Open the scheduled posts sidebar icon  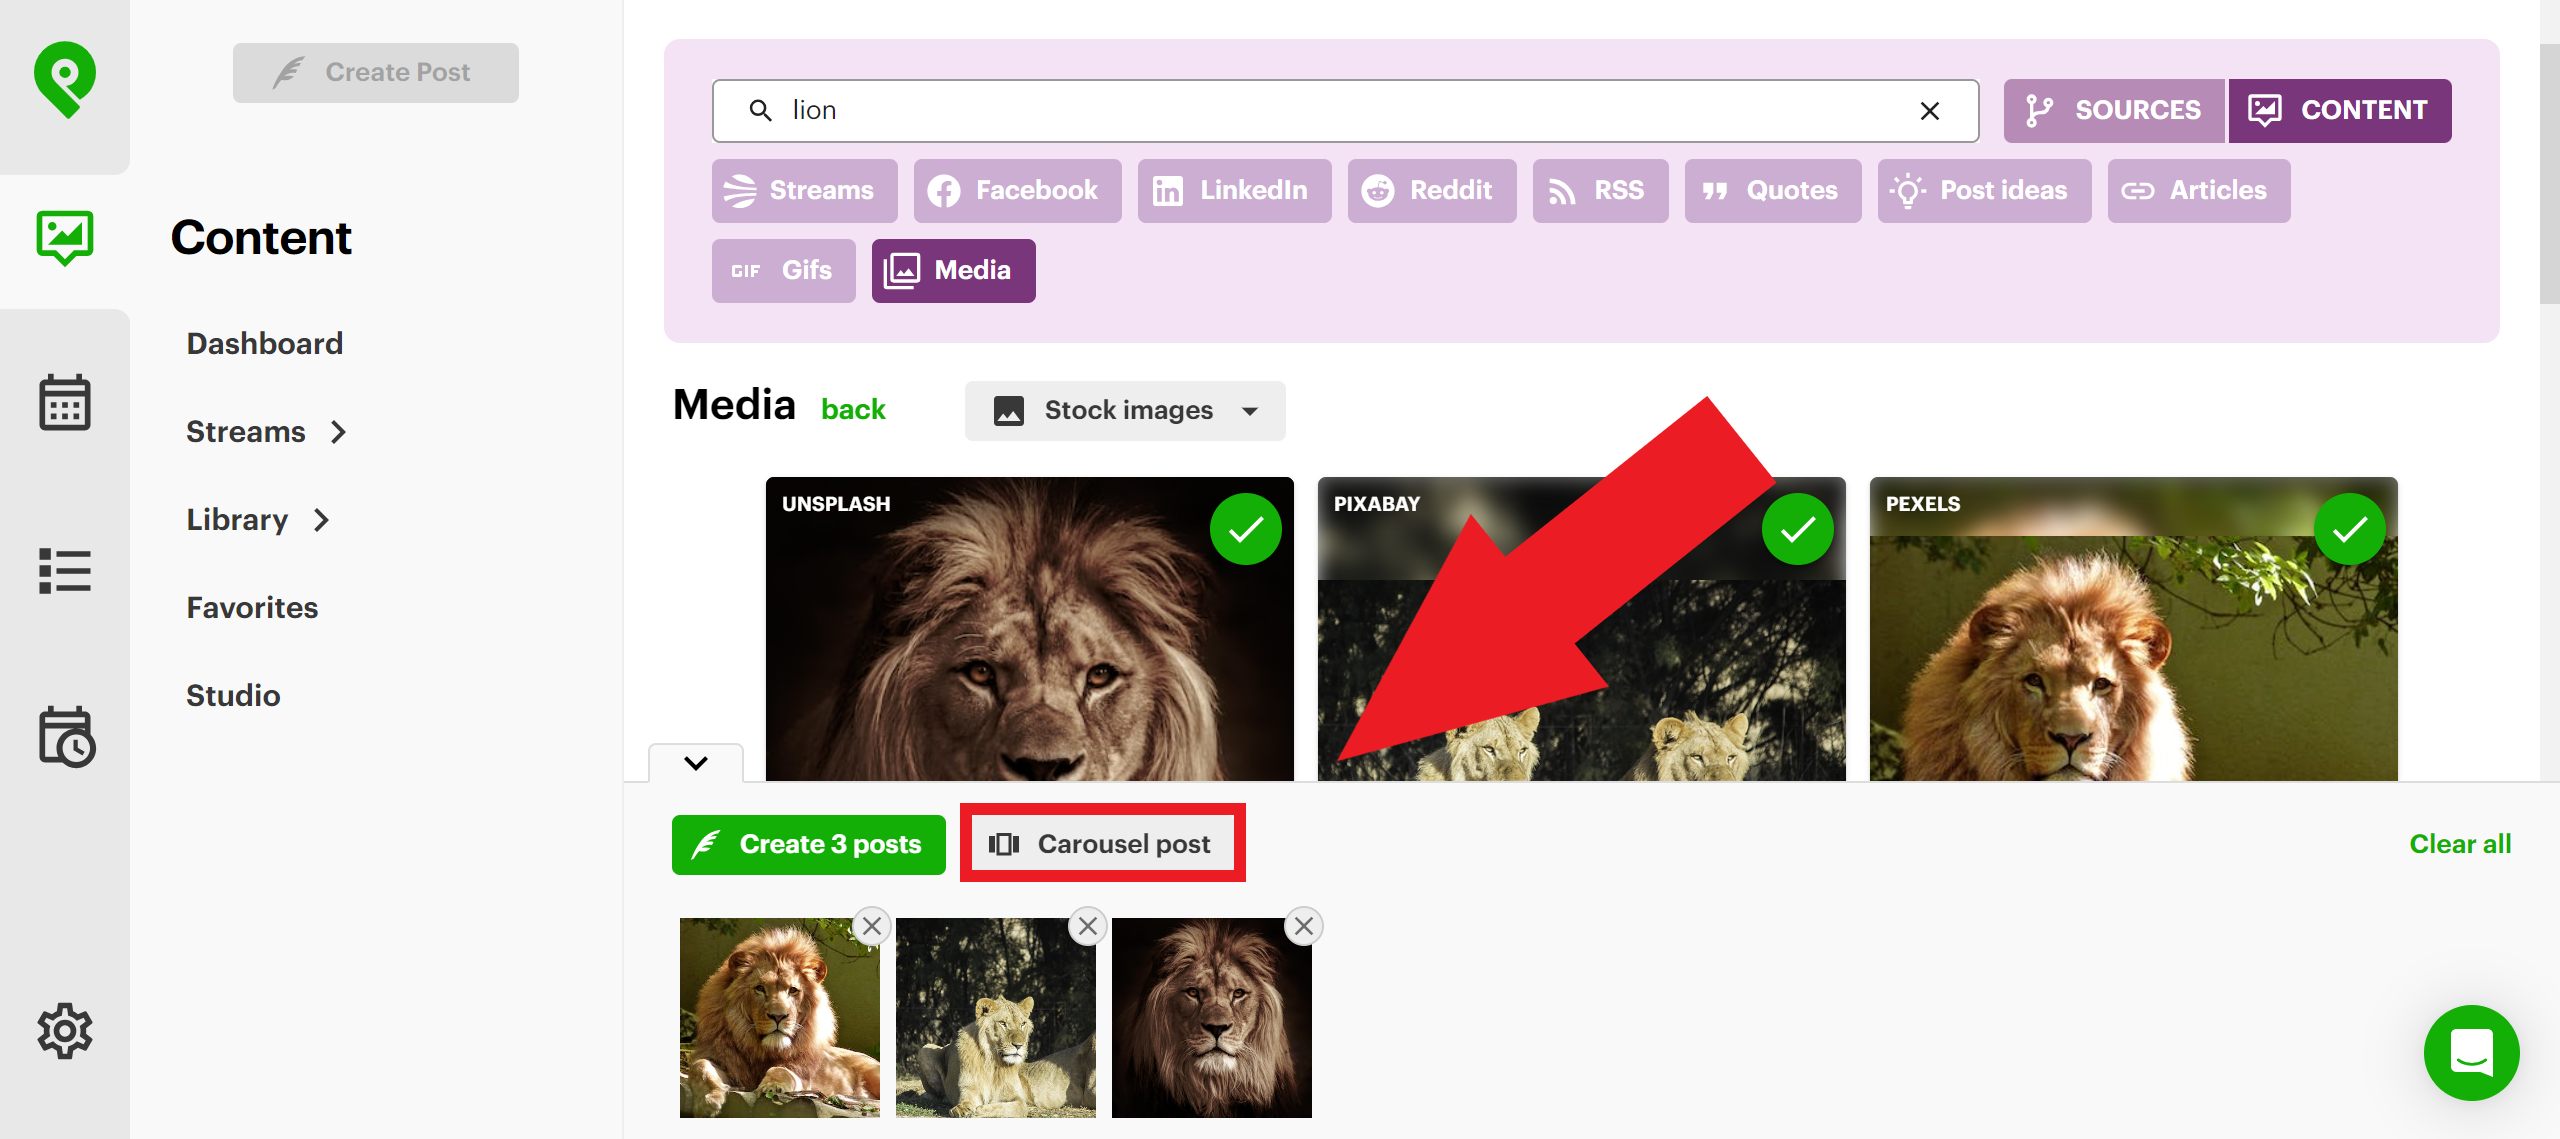pyautogui.click(x=63, y=738)
